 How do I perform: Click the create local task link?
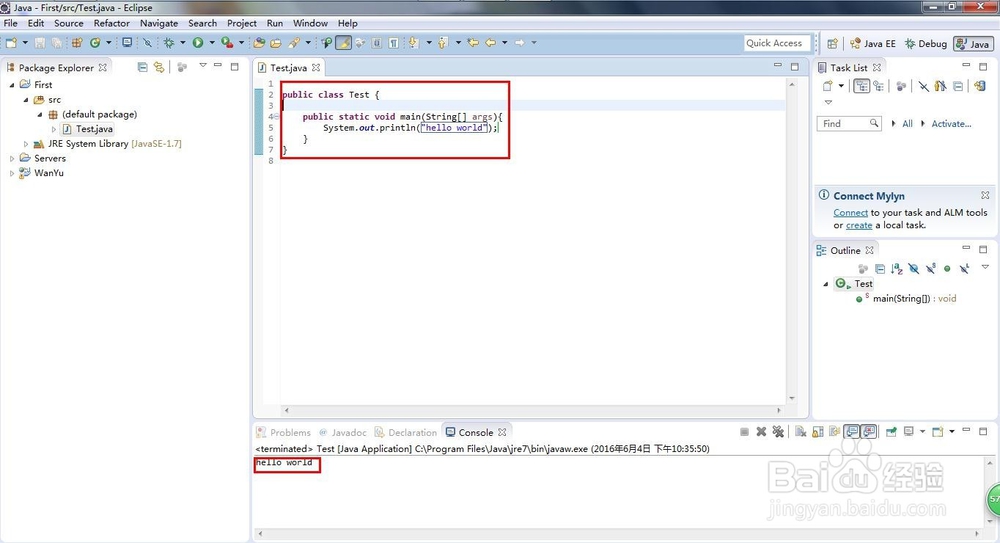coord(859,225)
